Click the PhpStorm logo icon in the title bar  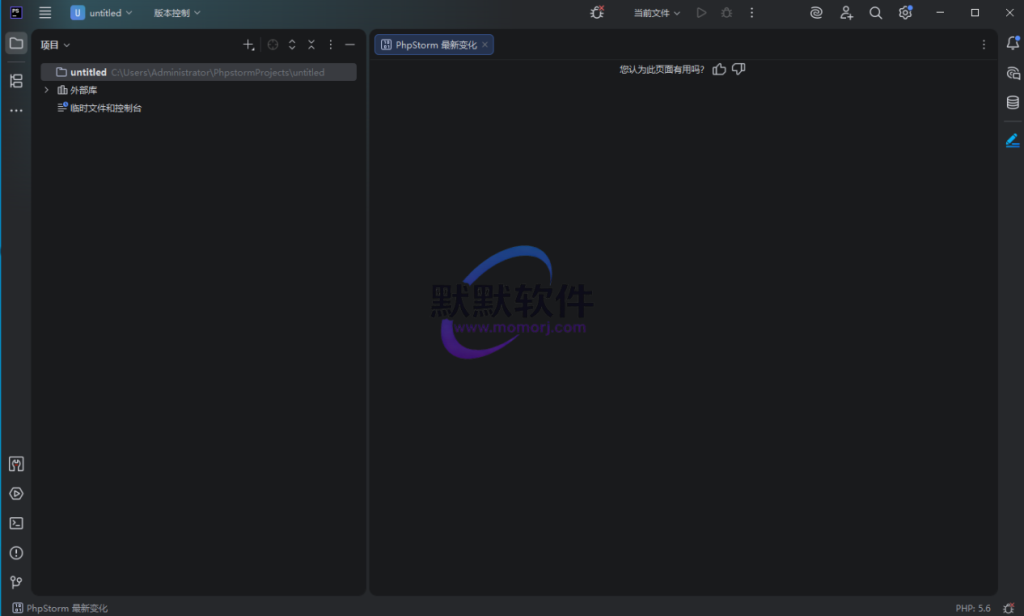(x=16, y=12)
